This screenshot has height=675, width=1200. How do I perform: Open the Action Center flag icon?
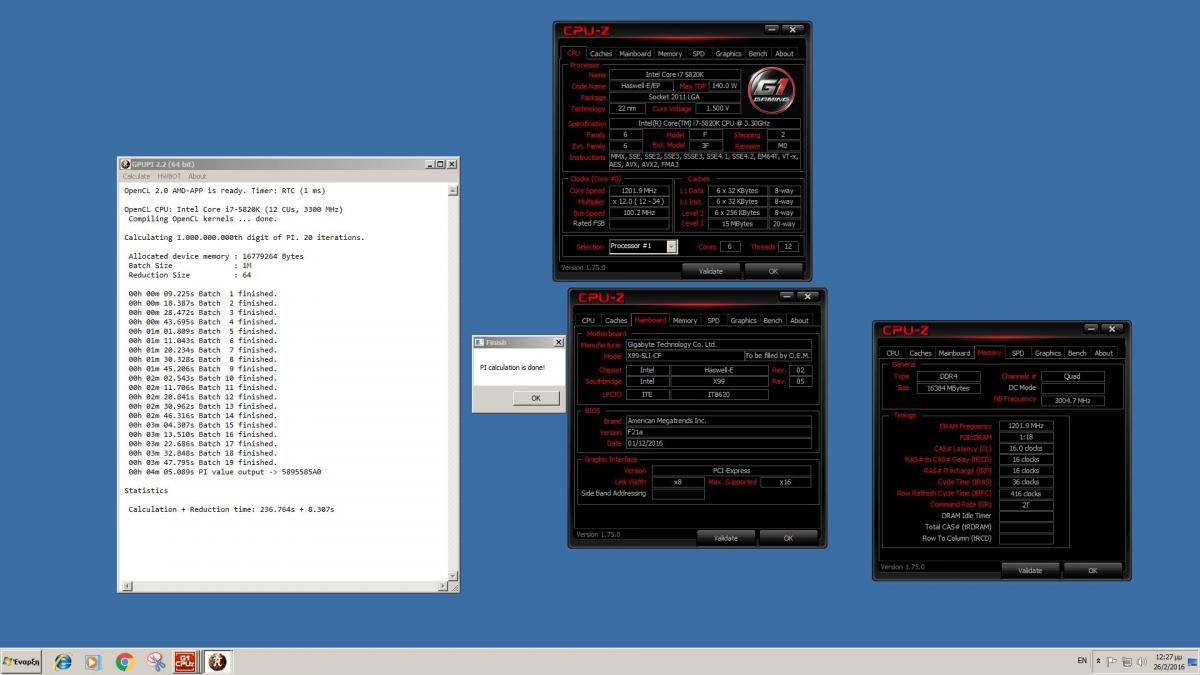pos(1112,661)
